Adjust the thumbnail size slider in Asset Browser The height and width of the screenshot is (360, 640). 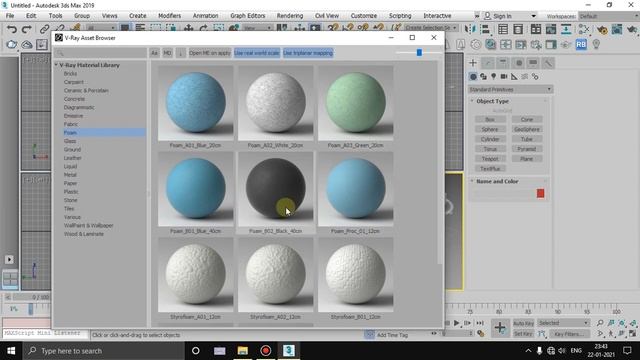click(x=419, y=53)
